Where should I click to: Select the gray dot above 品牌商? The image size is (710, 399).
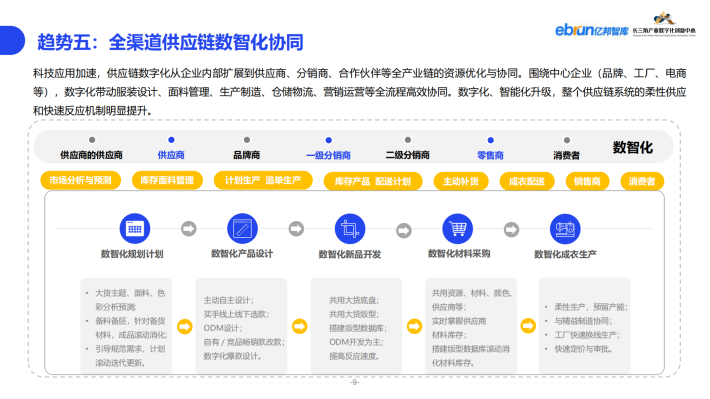pyautogui.click(x=247, y=140)
